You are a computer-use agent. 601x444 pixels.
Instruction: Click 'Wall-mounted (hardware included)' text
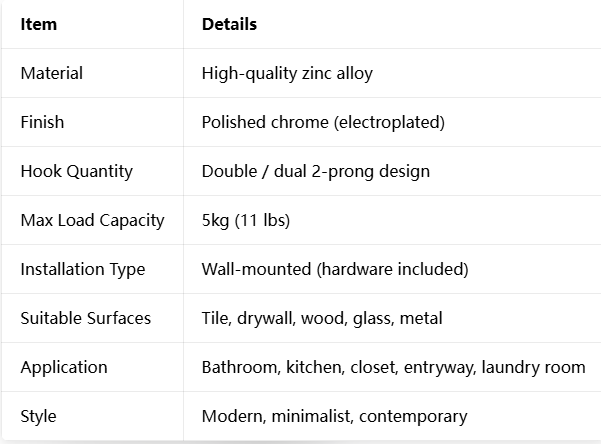coord(335,269)
